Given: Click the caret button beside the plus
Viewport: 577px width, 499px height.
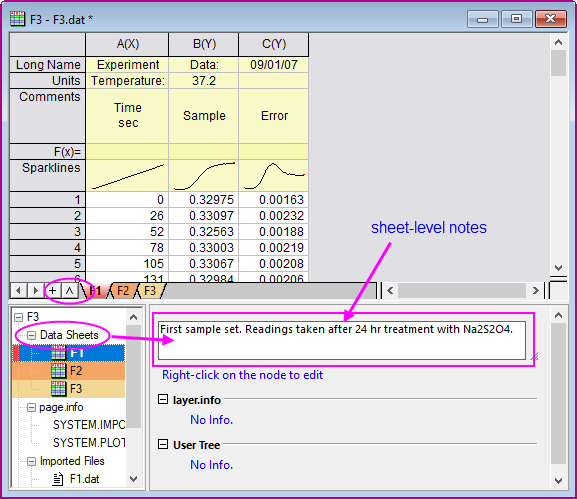Looking at the screenshot, I should [69, 291].
